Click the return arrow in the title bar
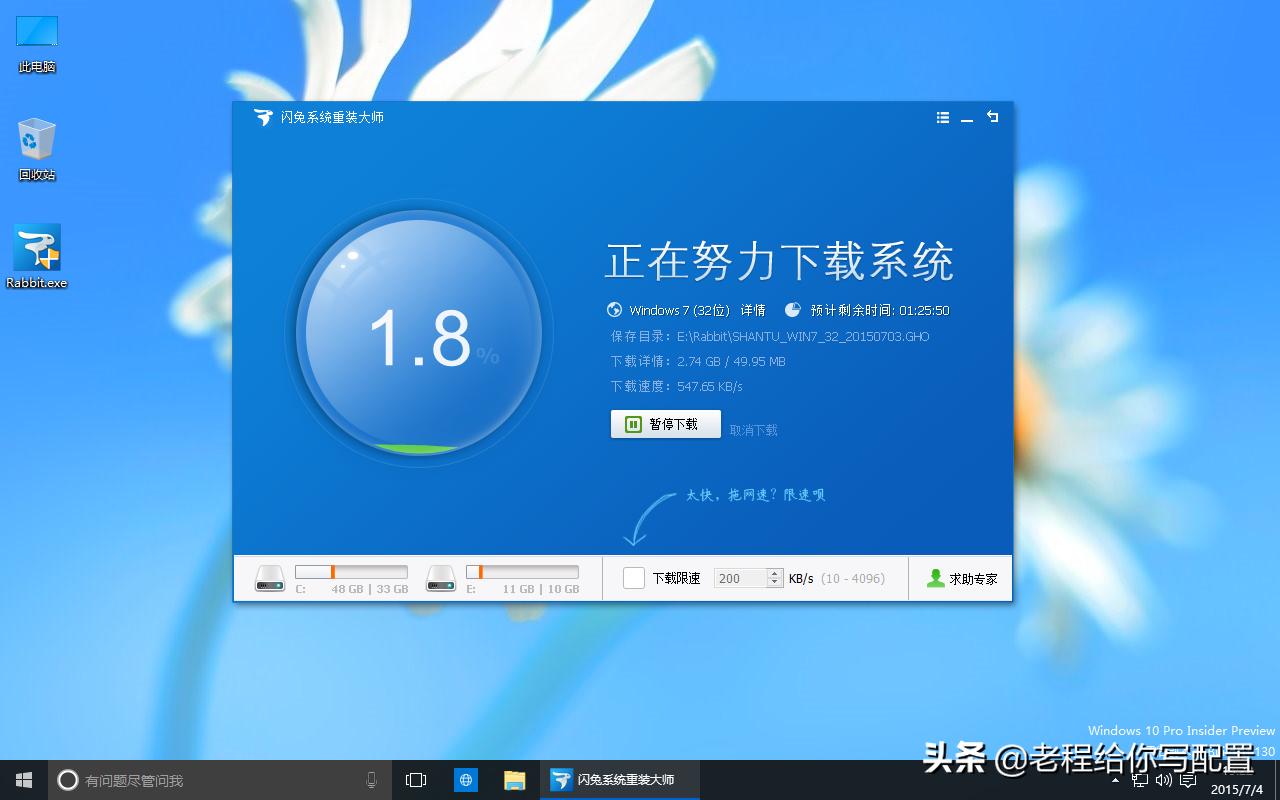Viewport: 1280px width, 800px height. [992, 117]
